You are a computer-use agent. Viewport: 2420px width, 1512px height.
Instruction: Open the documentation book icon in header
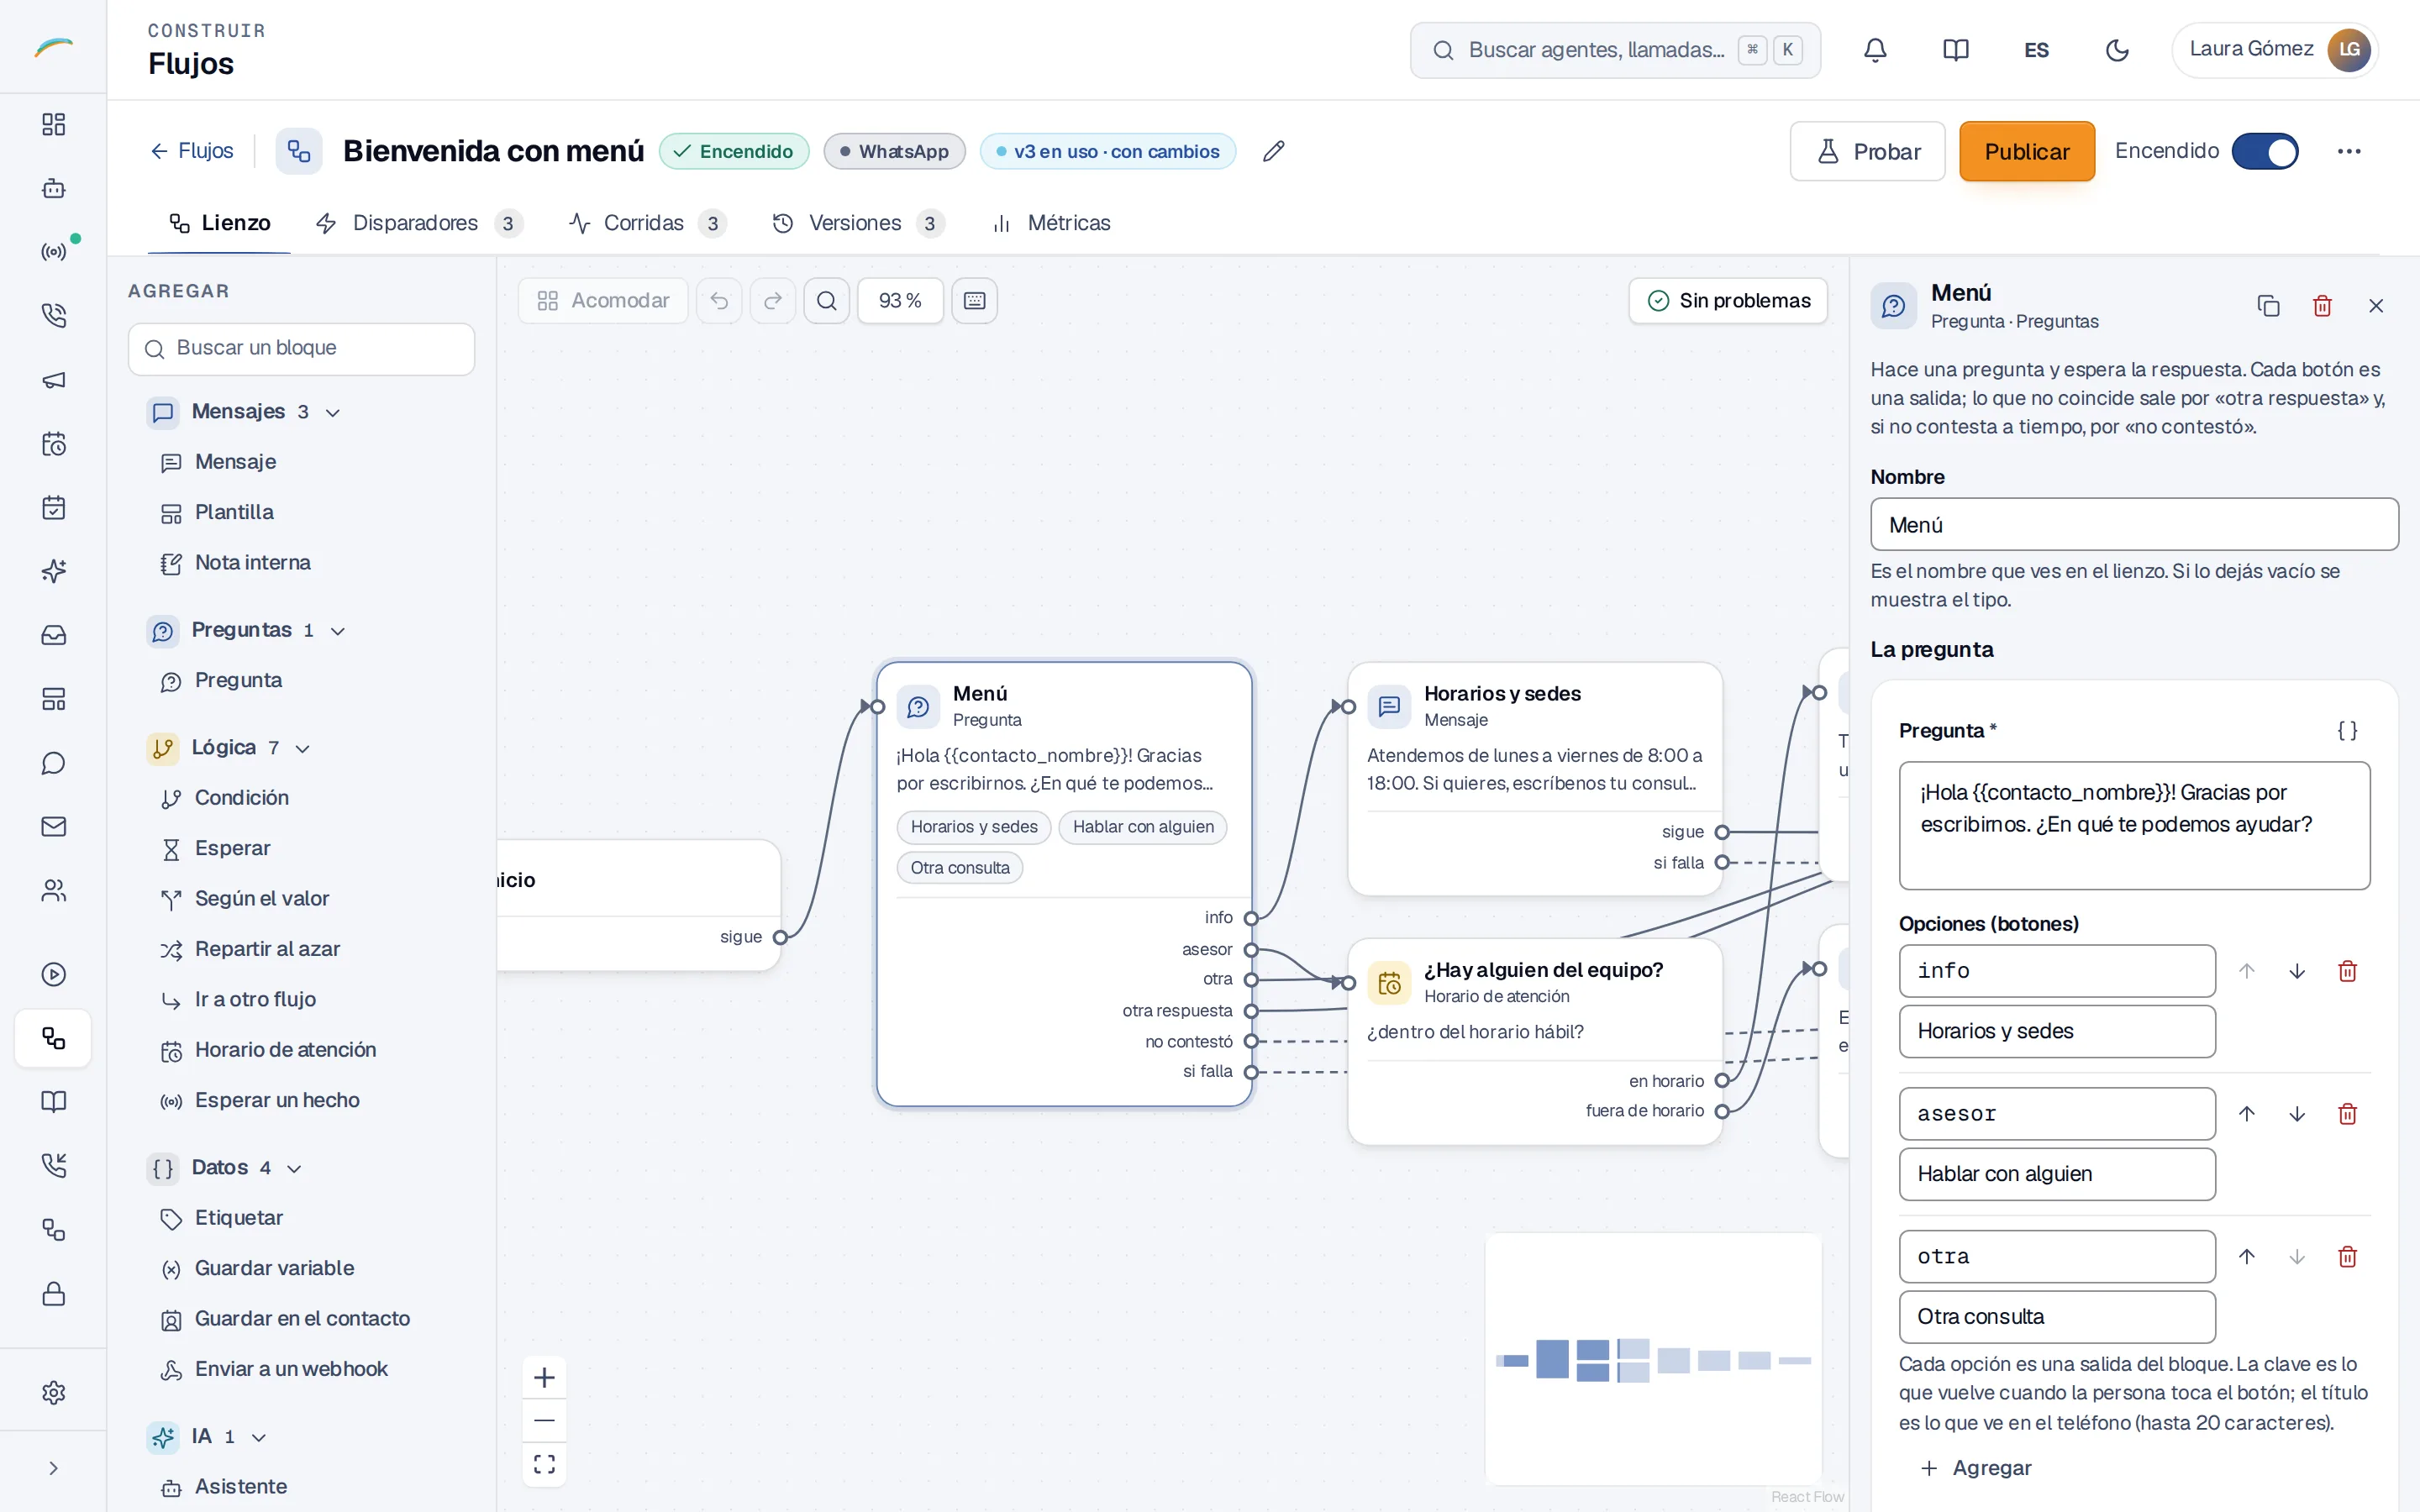point(1956,50)
